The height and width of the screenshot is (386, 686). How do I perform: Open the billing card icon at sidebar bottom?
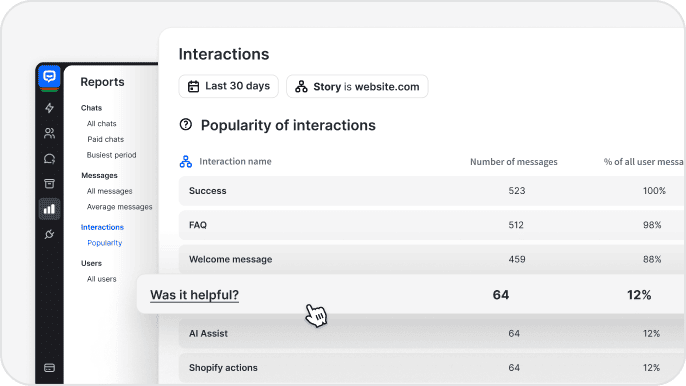pos(49,368)
